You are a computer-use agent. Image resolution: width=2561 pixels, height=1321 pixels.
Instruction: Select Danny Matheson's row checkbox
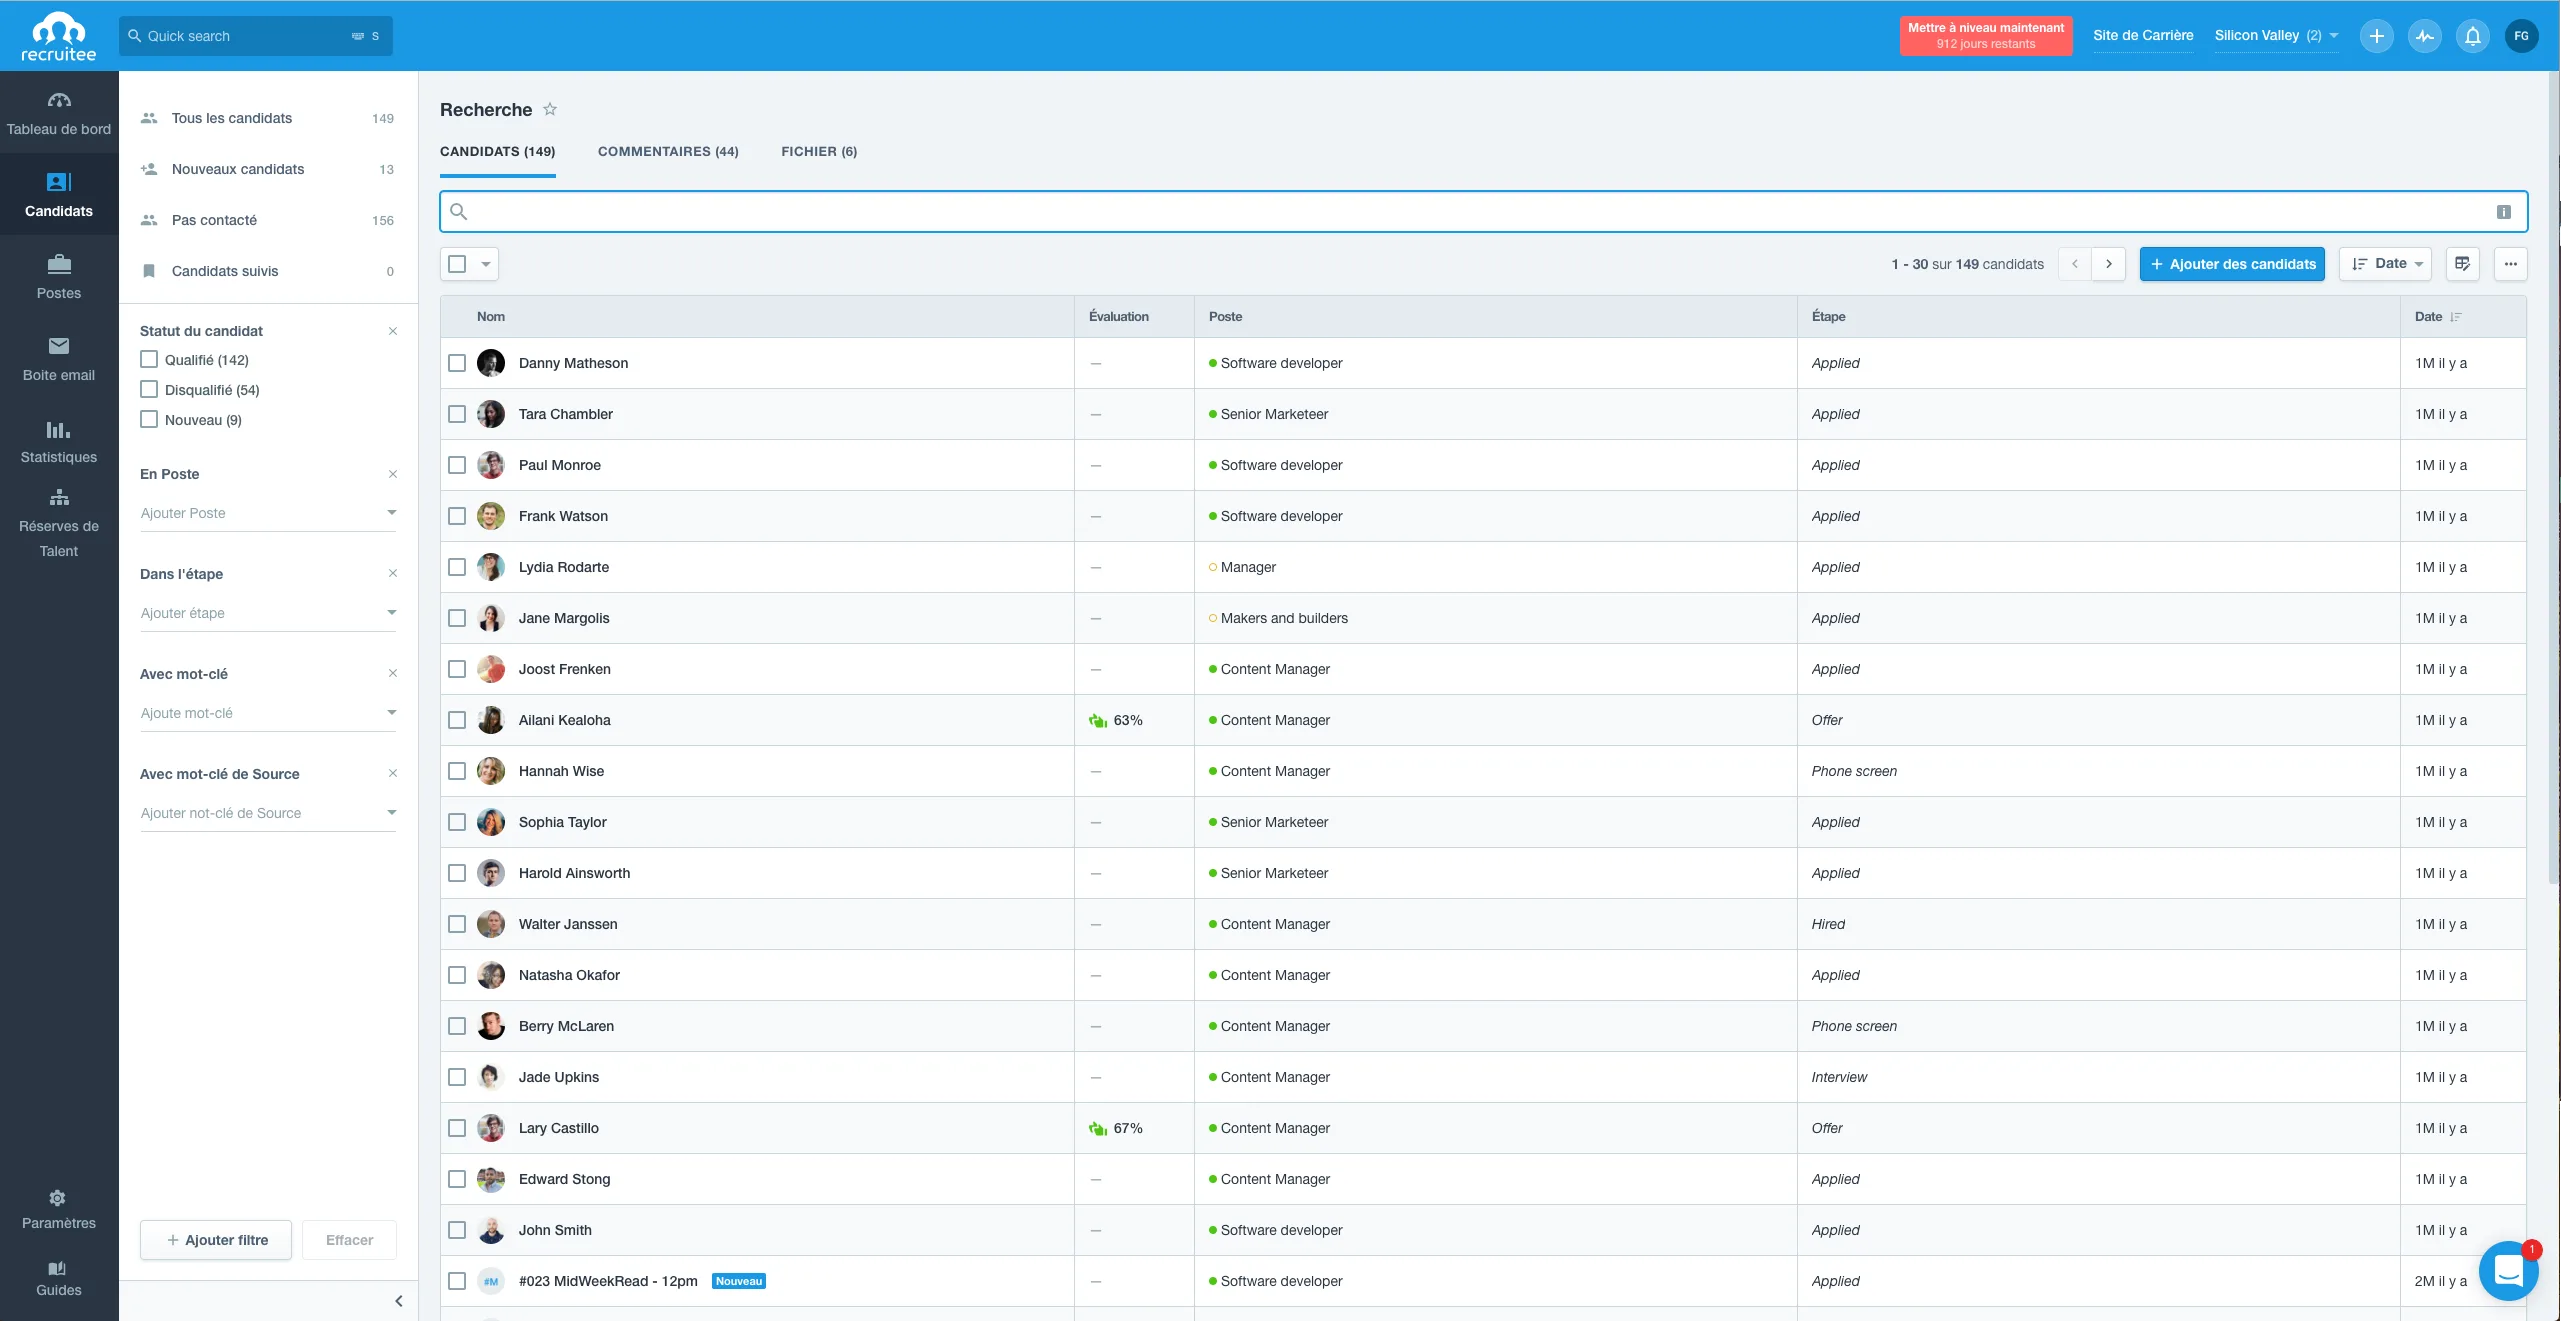[457, 363]
